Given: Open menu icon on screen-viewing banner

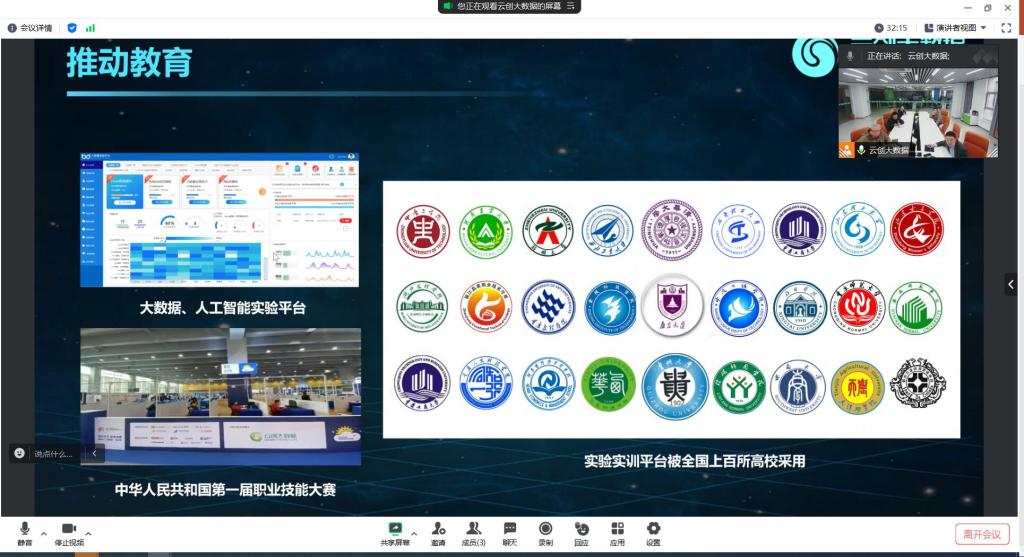Looking at the screenshot, I should 570,6.
